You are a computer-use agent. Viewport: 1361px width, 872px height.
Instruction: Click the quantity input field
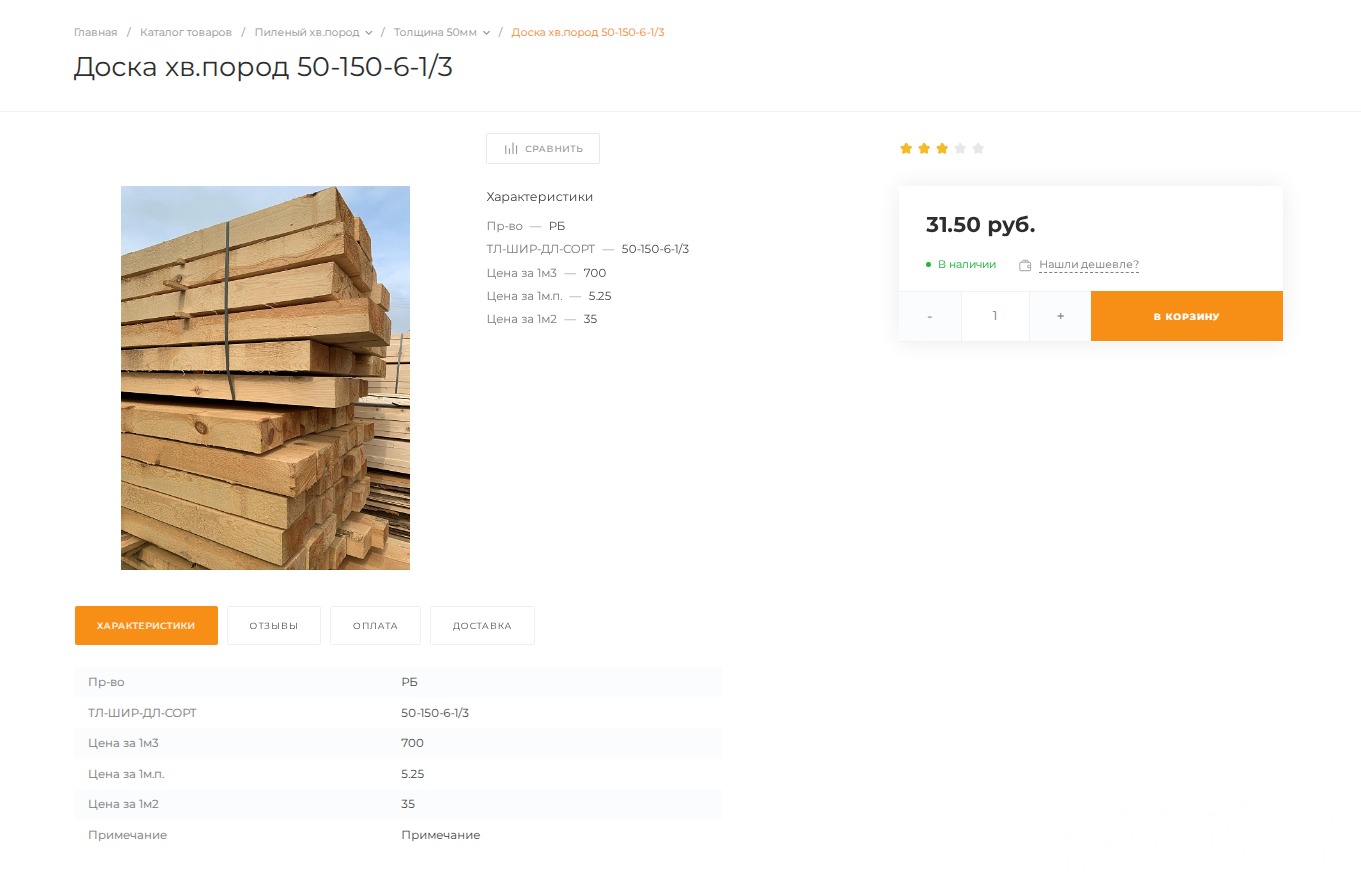[x=995, y=316]
